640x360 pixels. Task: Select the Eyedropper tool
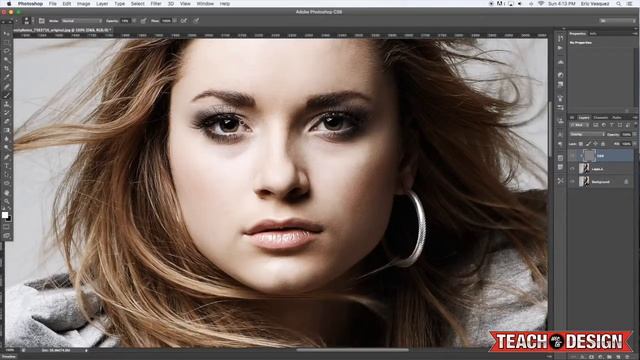[x=7, y=77]
